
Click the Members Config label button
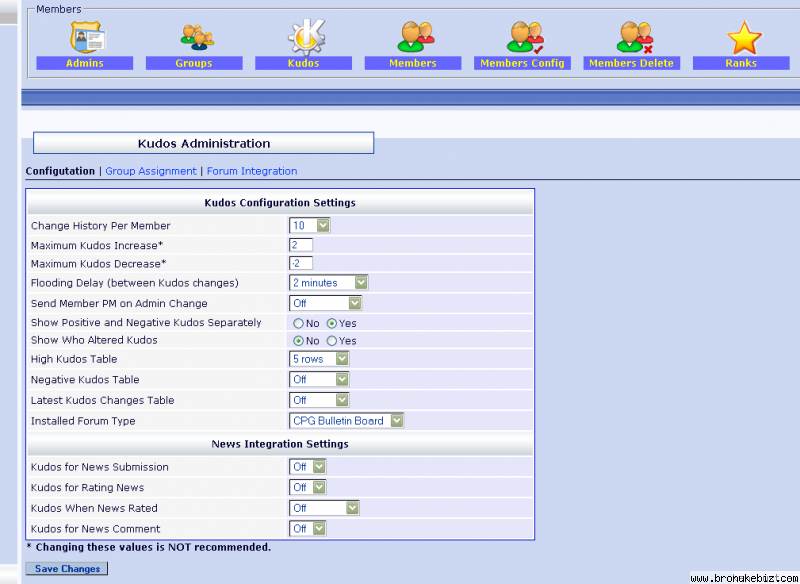pos(522,63)
